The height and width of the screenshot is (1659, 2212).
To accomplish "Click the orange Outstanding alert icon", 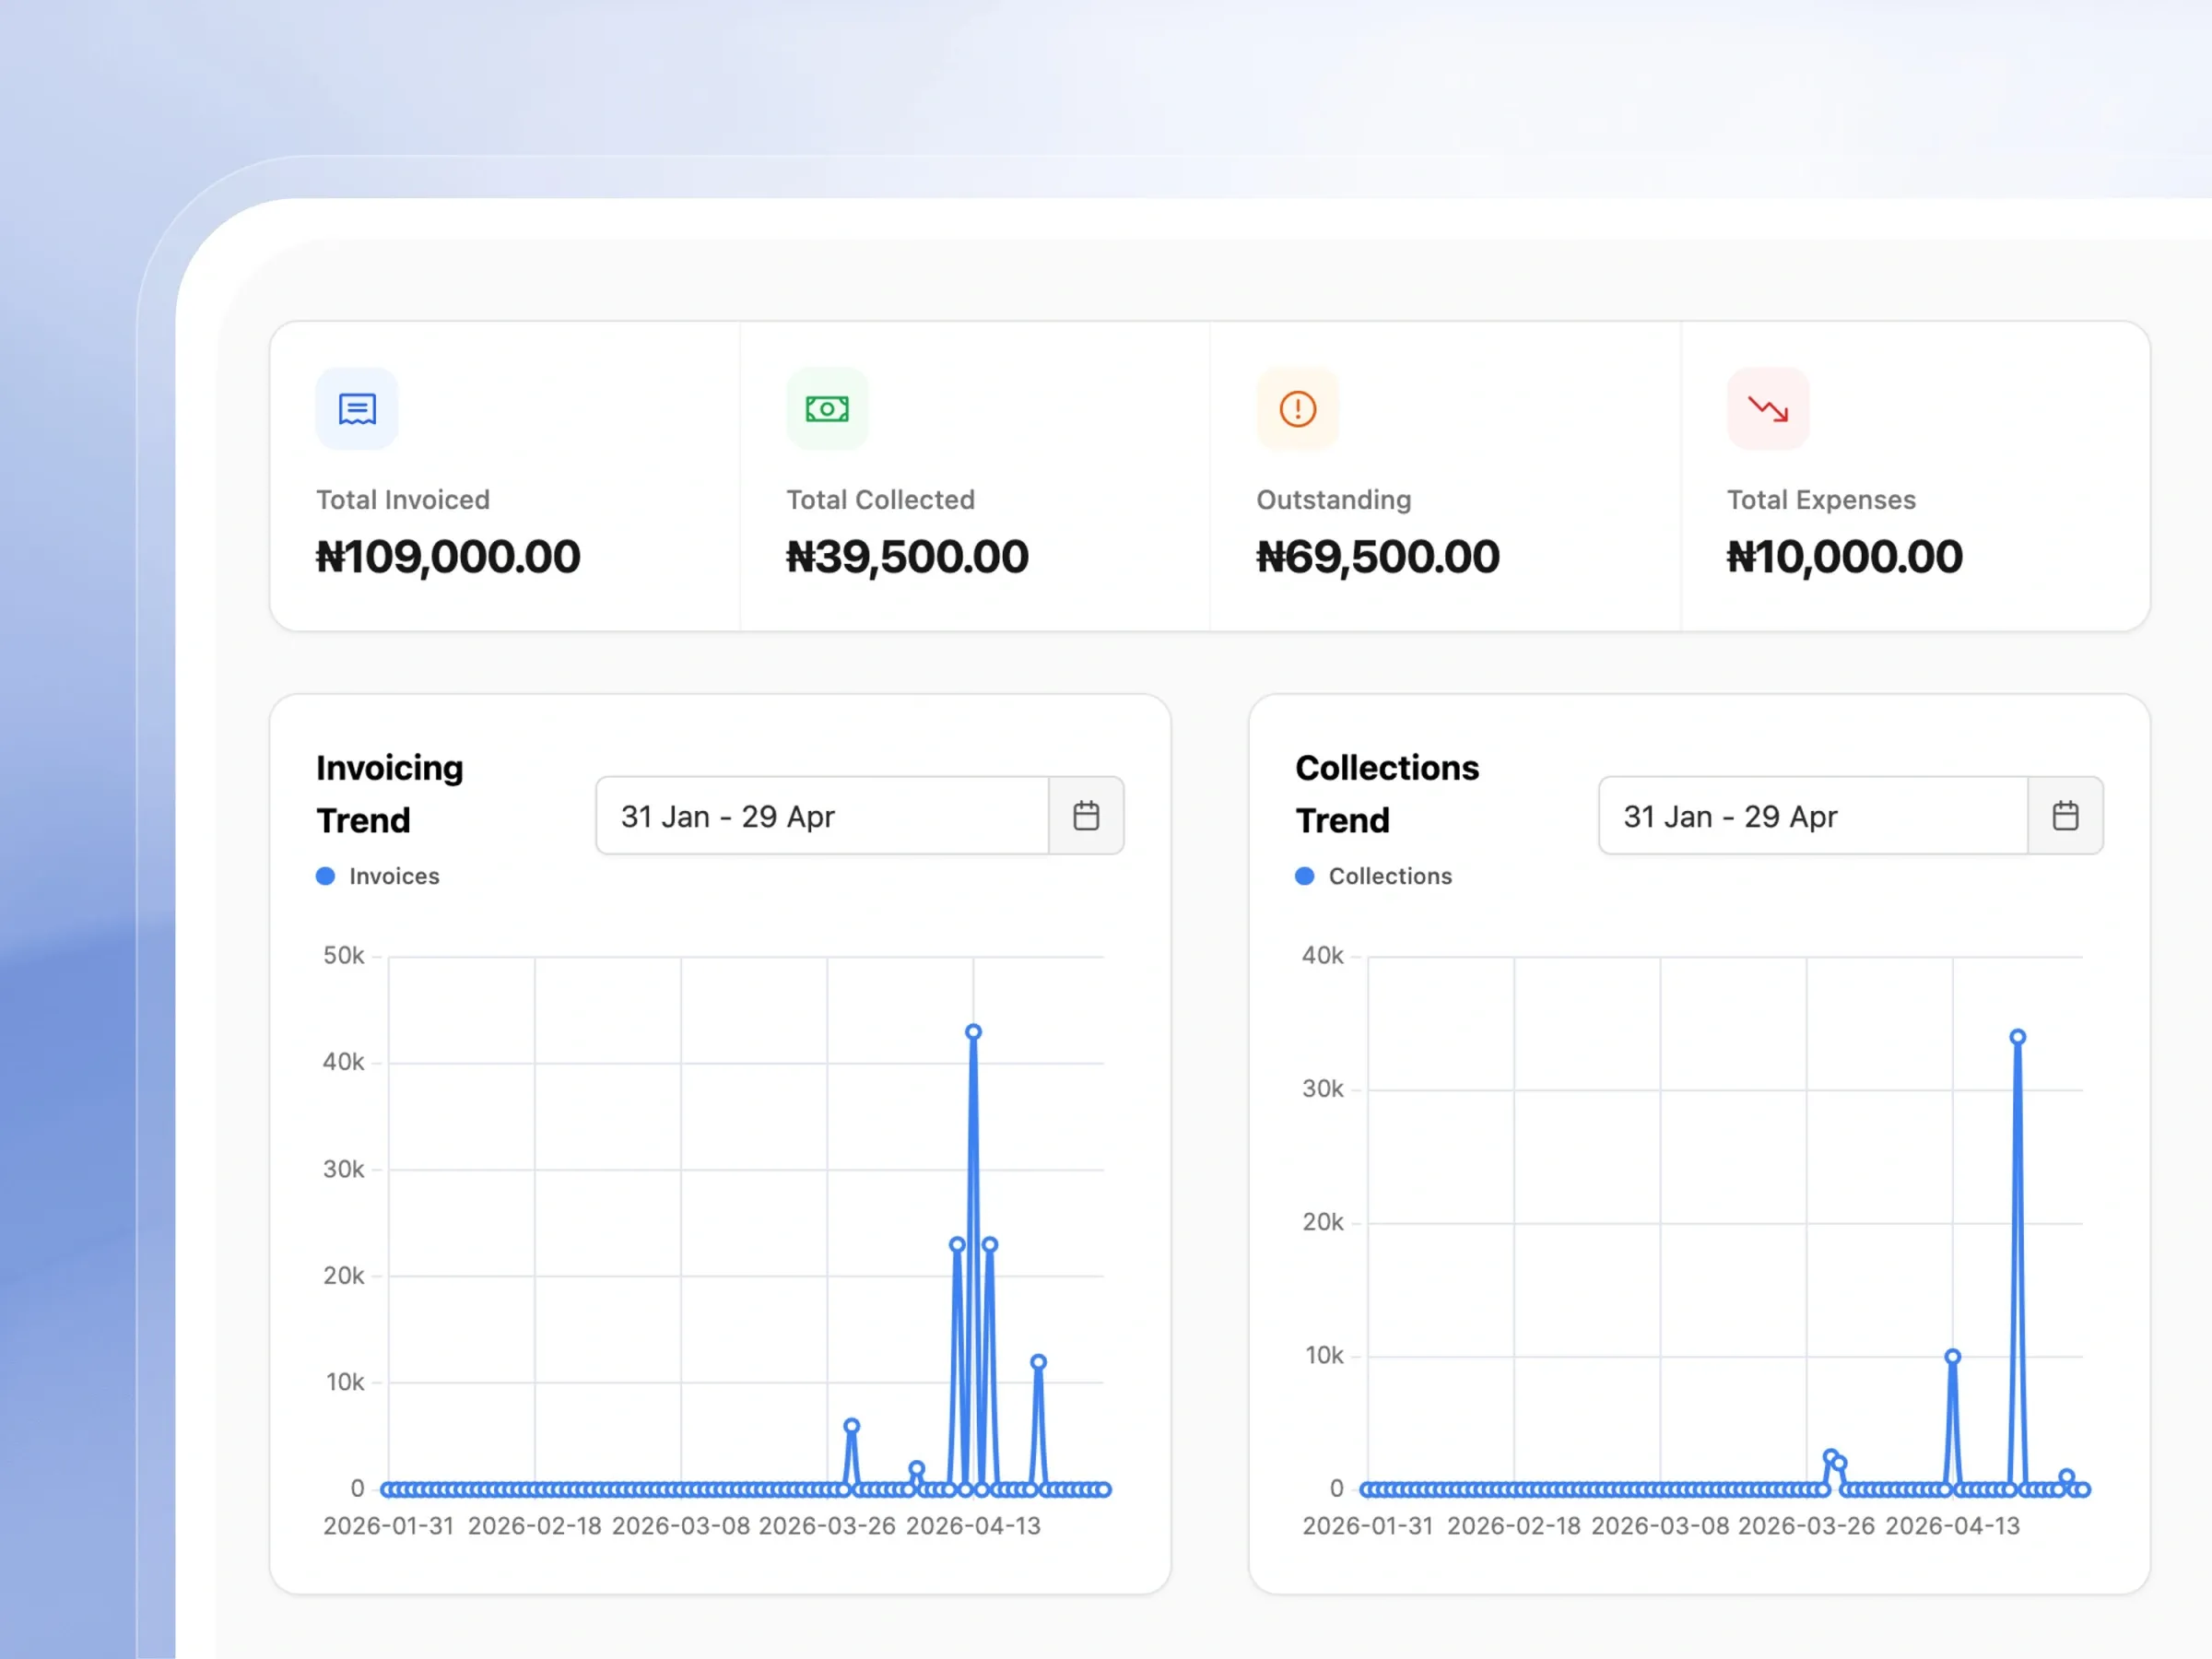I will point(1297,409).
